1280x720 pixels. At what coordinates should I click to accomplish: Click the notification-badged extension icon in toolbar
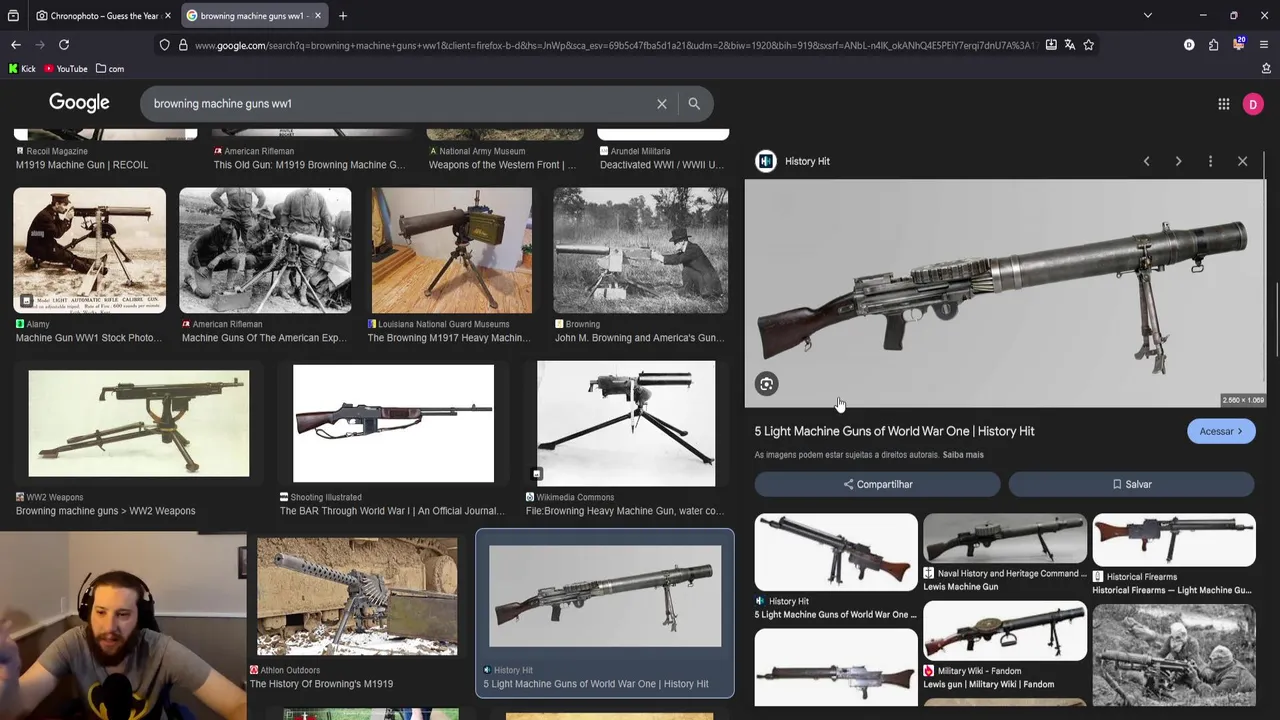click(1238, 44)
